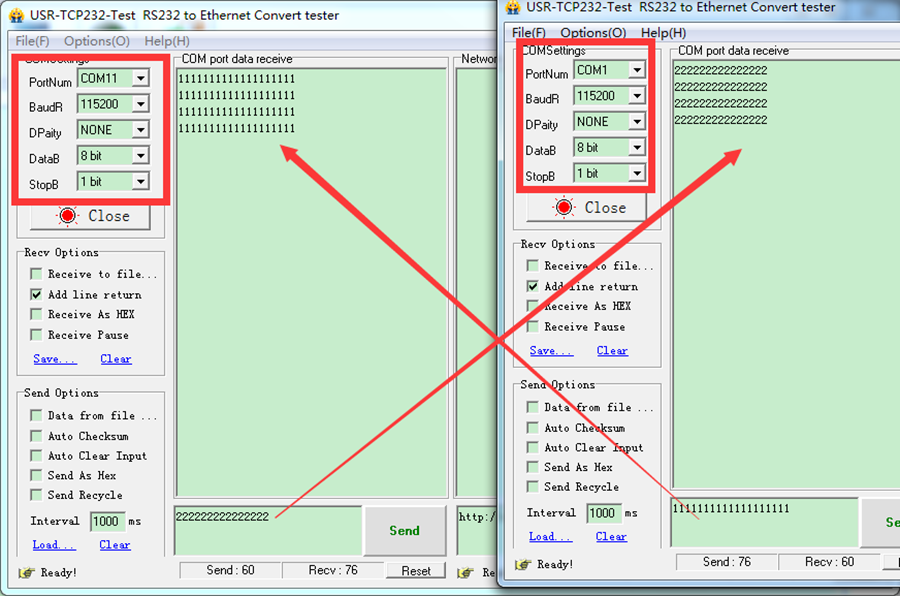Check Send Recycle in the right window
This screenshot has height=596, width=900.
pos(533,487)
